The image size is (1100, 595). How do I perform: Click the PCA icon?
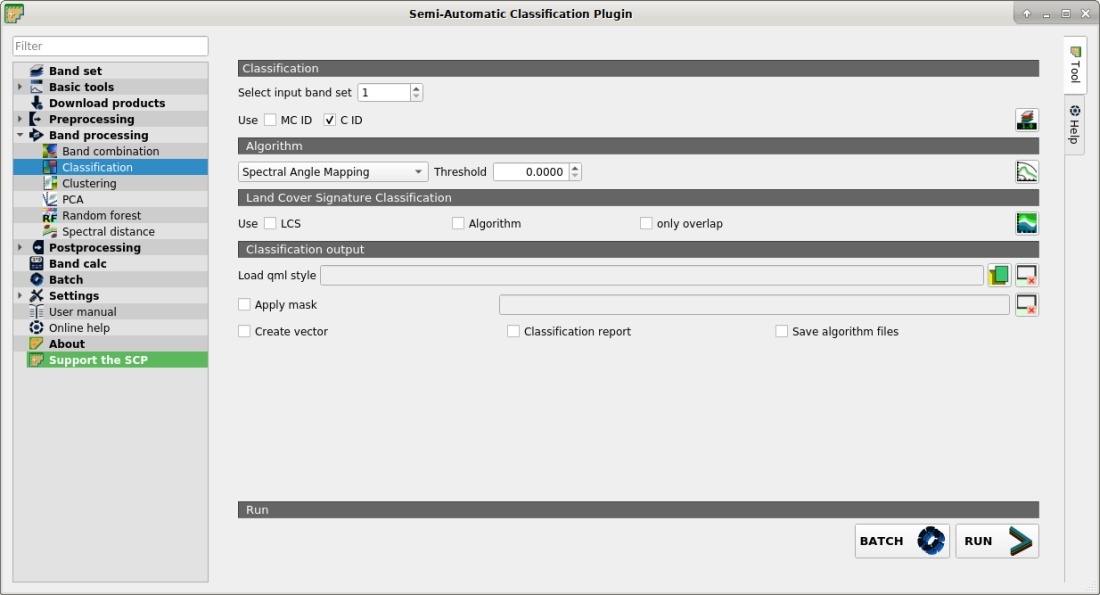50,199
